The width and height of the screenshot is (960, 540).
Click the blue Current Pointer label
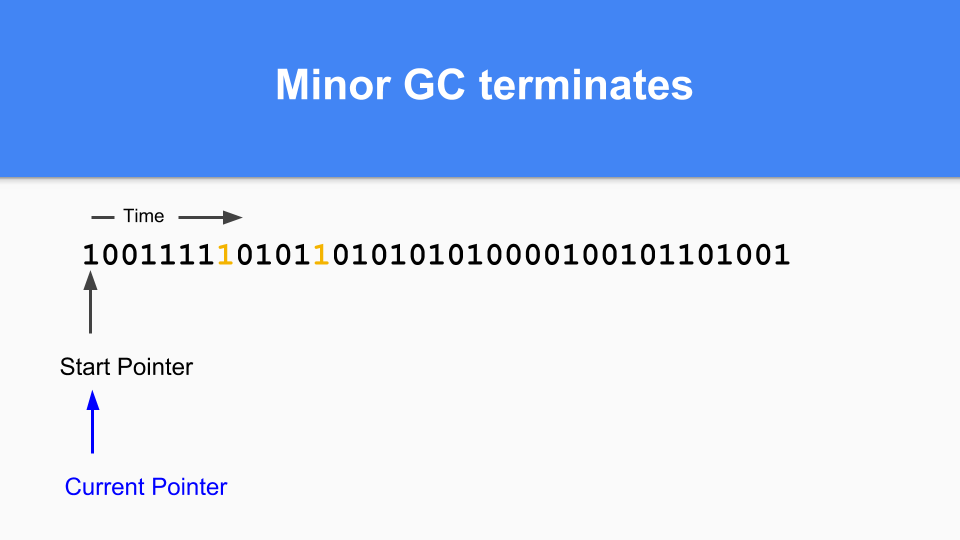[x=146, y=487]
